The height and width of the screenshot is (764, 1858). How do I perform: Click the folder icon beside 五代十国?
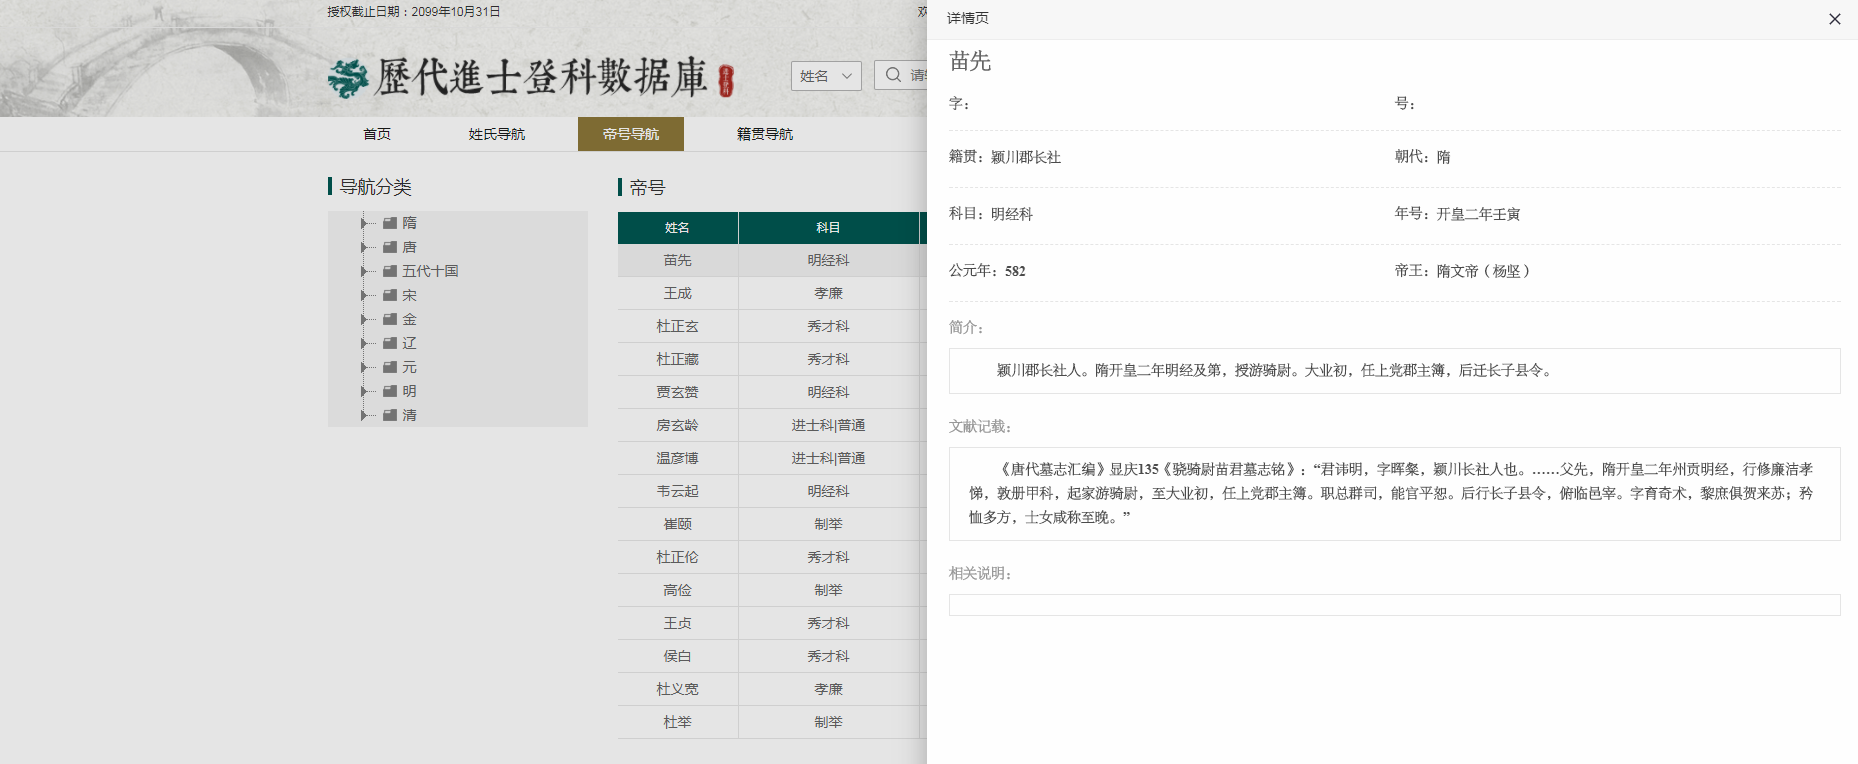click(x=390, y=271)
